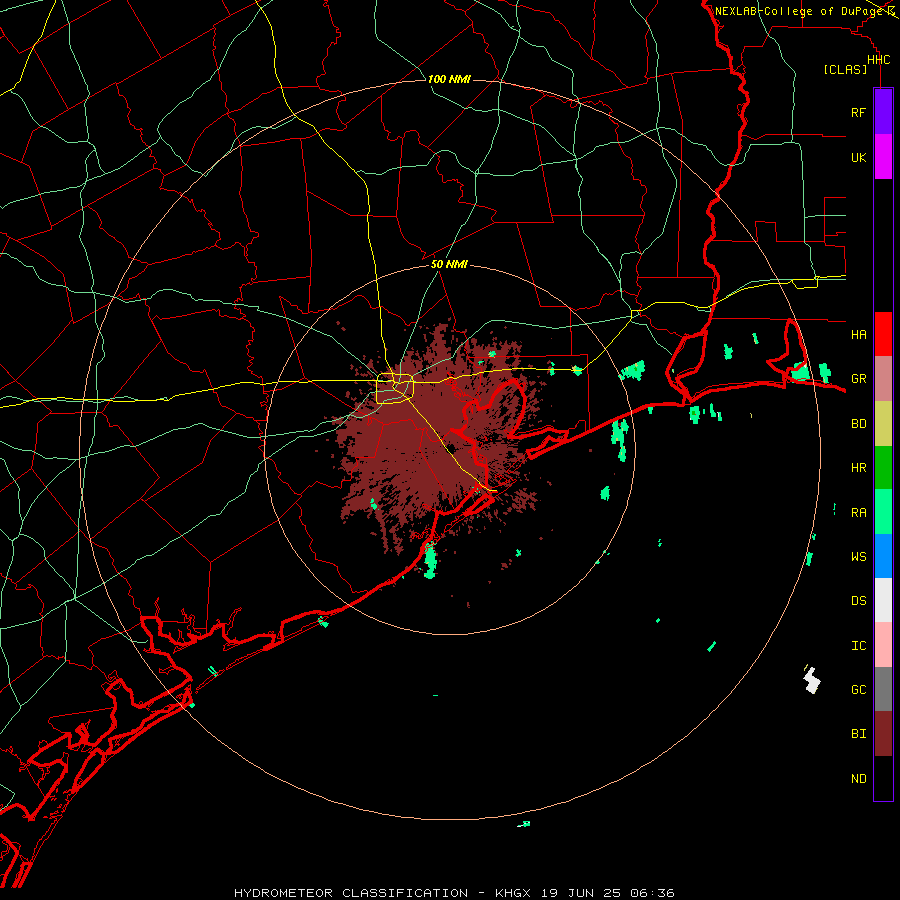Click the HA legend label
Viewport: 900px width, 900px height.
(858, 334)
